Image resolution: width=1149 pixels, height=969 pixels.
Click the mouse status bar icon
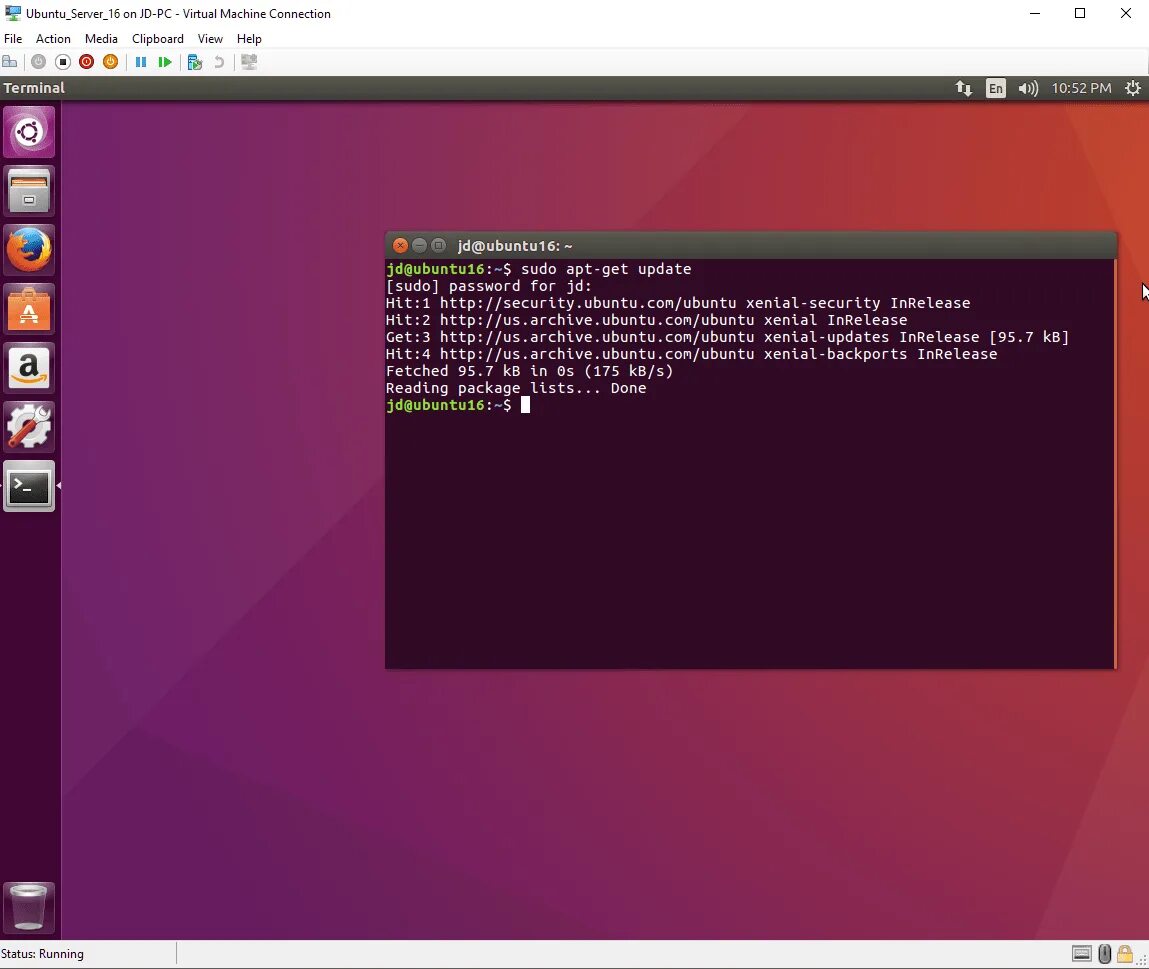tap(1105, 954)
